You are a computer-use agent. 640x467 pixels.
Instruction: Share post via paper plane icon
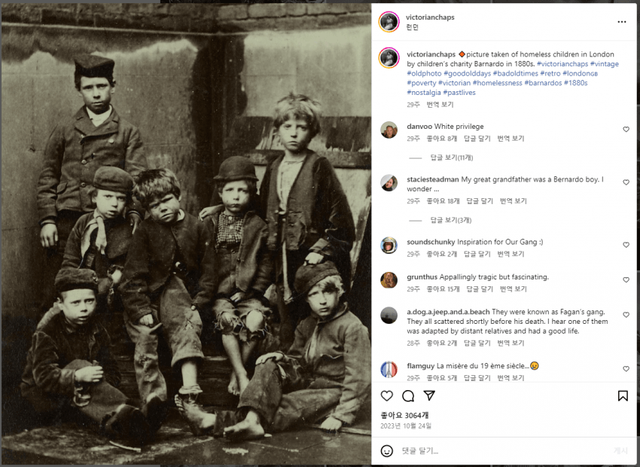click(429, 395)
